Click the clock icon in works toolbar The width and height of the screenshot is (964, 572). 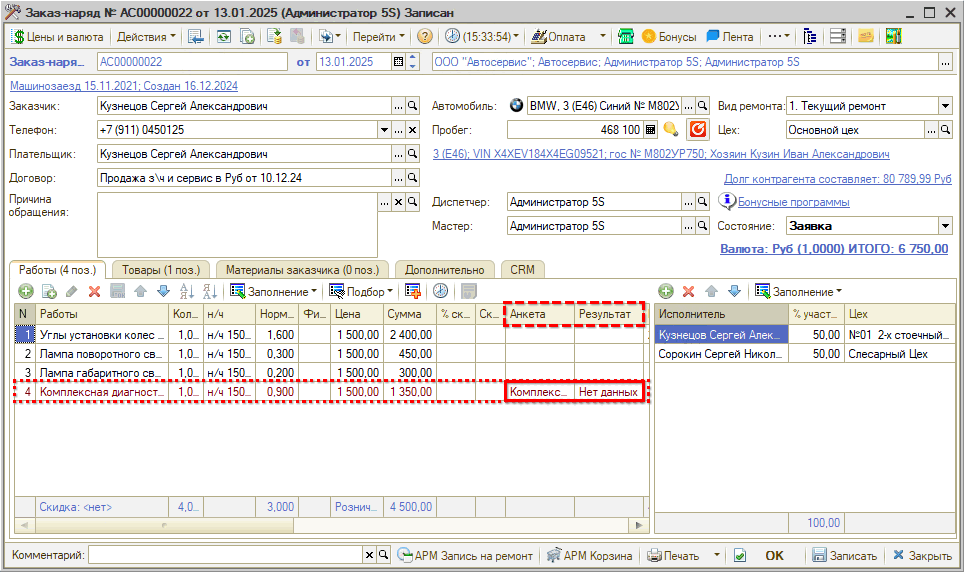[x=440, y=291]
